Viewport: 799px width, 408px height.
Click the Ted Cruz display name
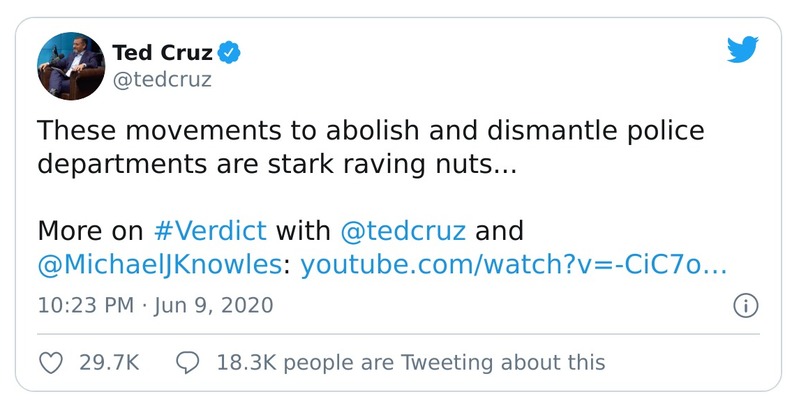[159, 50]
